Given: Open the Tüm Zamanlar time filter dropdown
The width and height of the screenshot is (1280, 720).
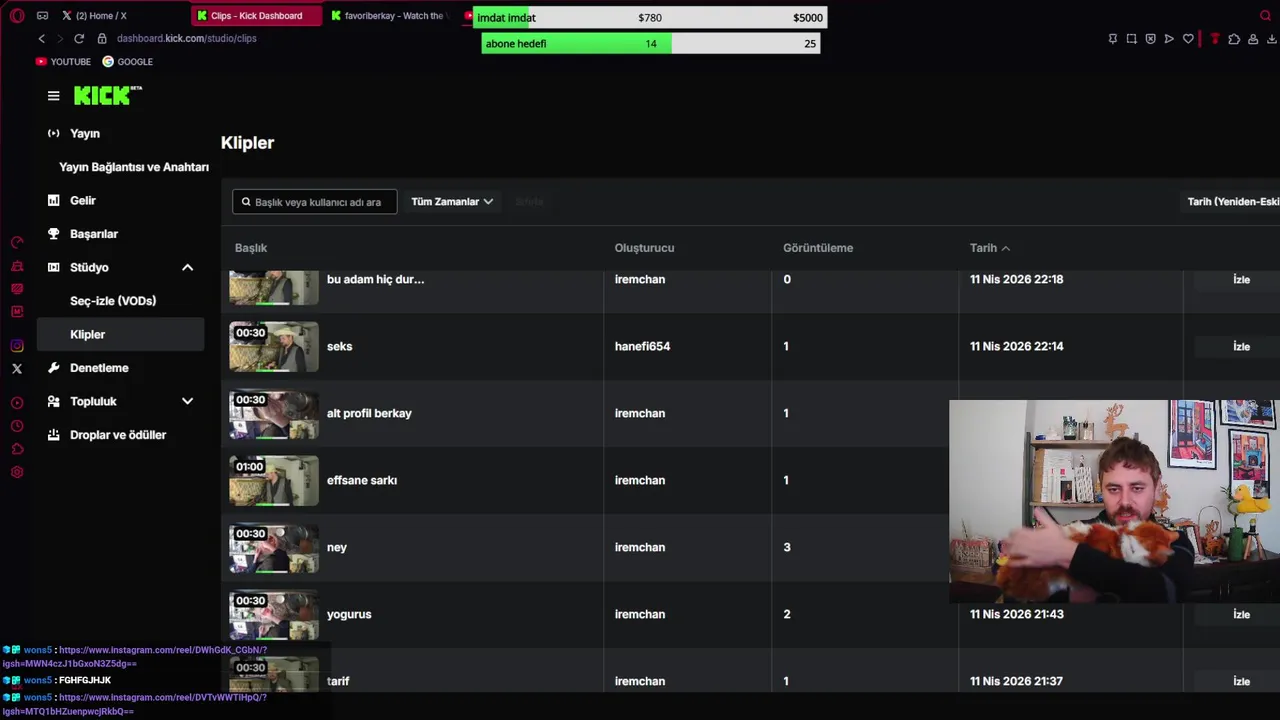Looking at the screenshot, I should tap(452, 202).
